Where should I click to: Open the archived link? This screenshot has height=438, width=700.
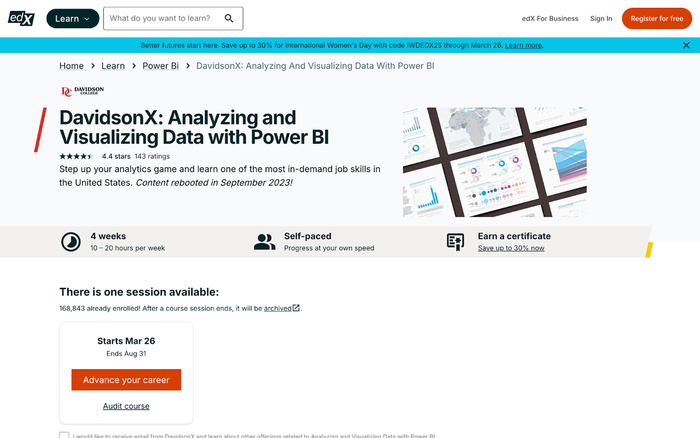(x=277, y=308)
